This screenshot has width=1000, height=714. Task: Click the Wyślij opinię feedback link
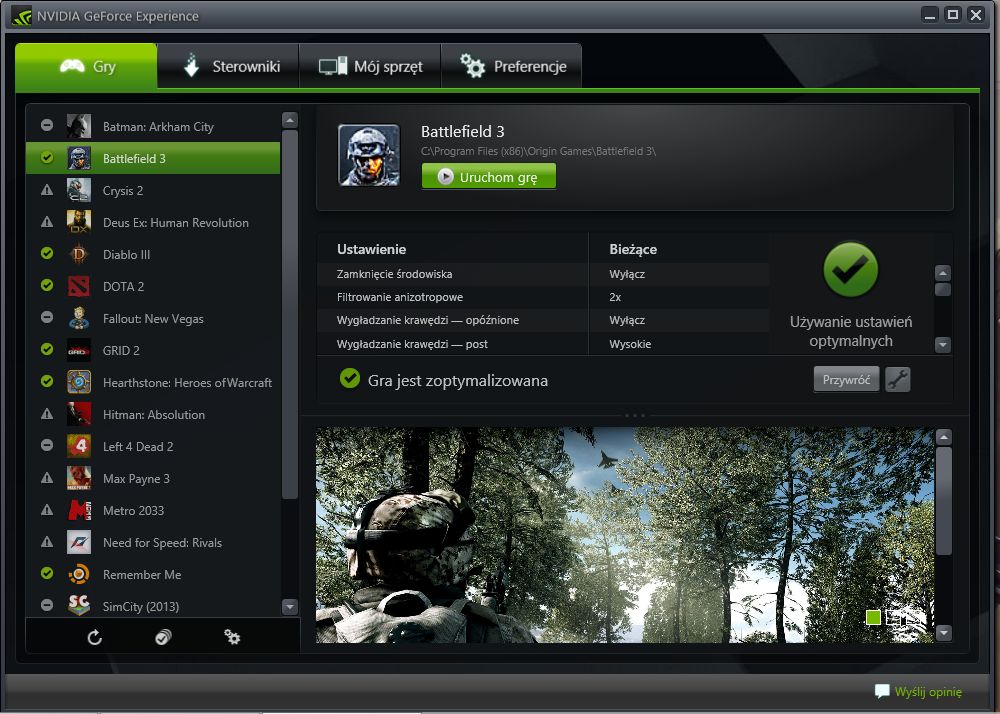tap(918, 692)
